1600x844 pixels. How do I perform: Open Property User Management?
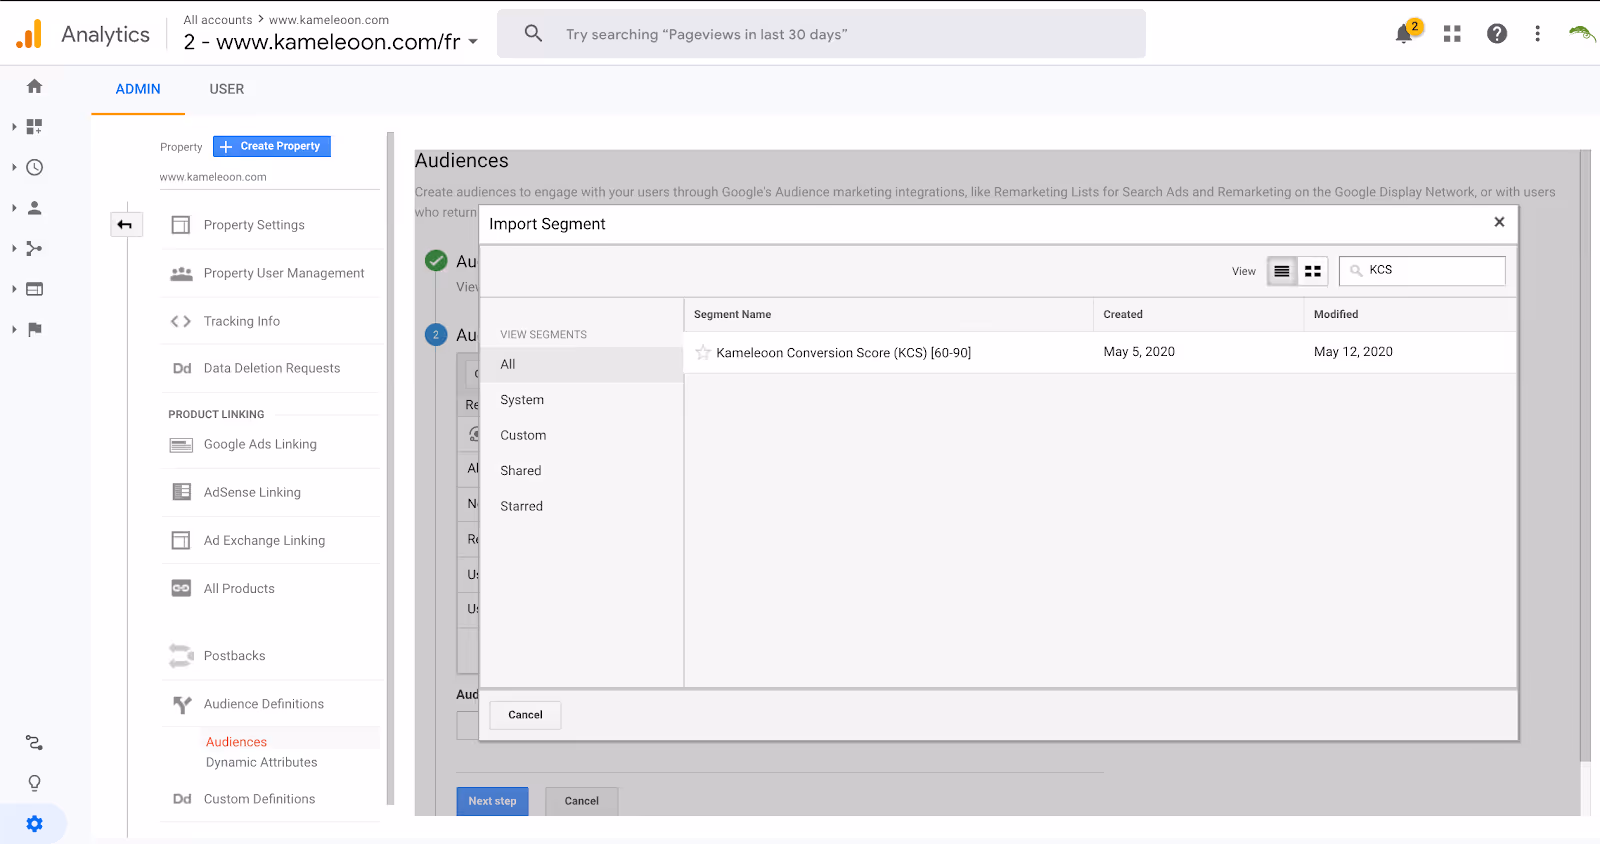(284, 273)
